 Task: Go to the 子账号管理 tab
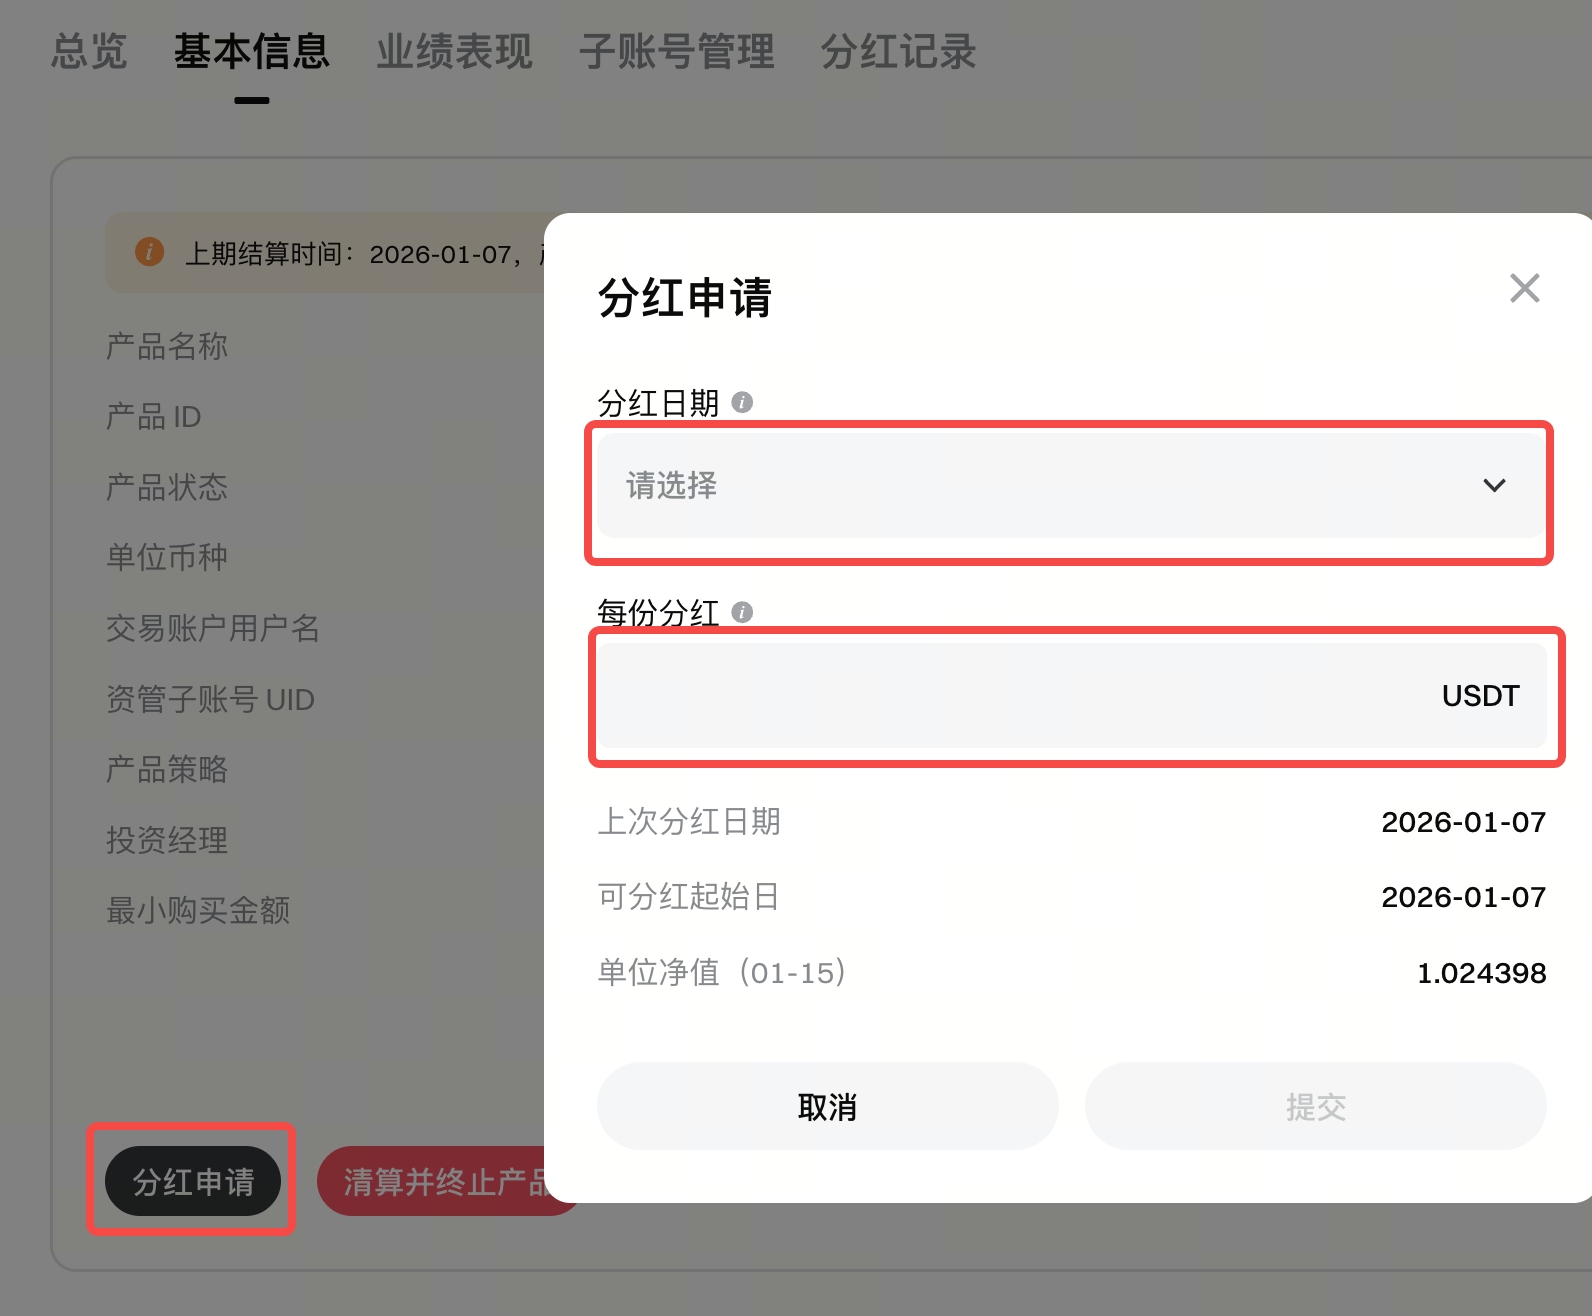pos(677,52)
